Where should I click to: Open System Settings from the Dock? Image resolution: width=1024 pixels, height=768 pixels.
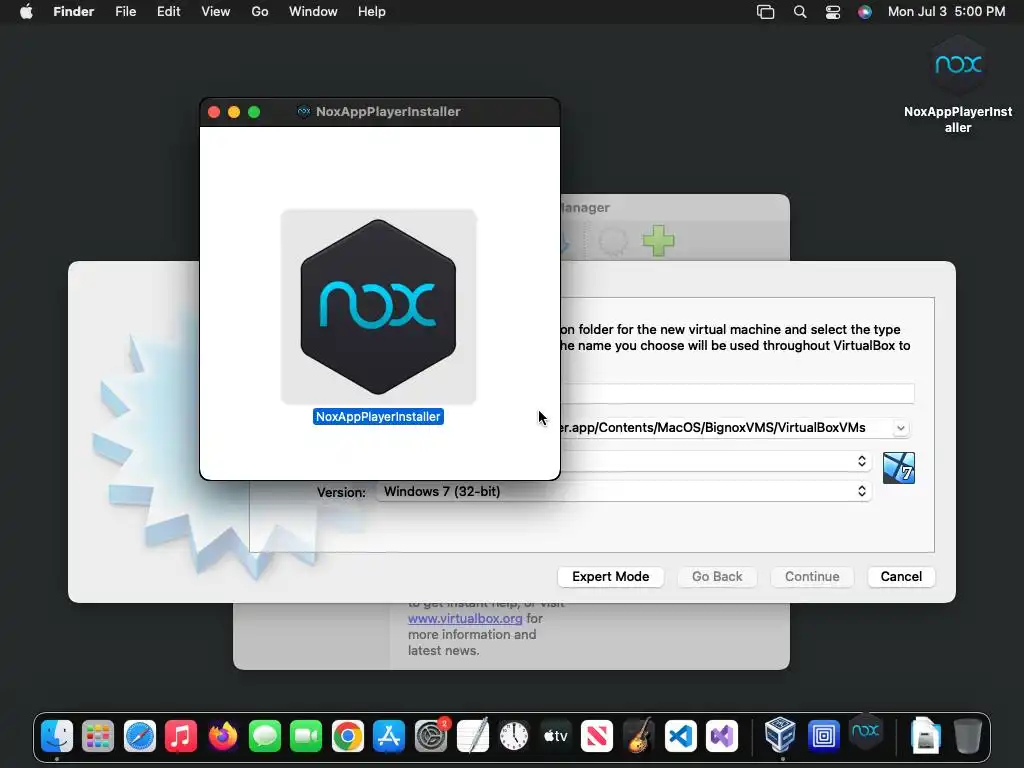coord(431,737)
